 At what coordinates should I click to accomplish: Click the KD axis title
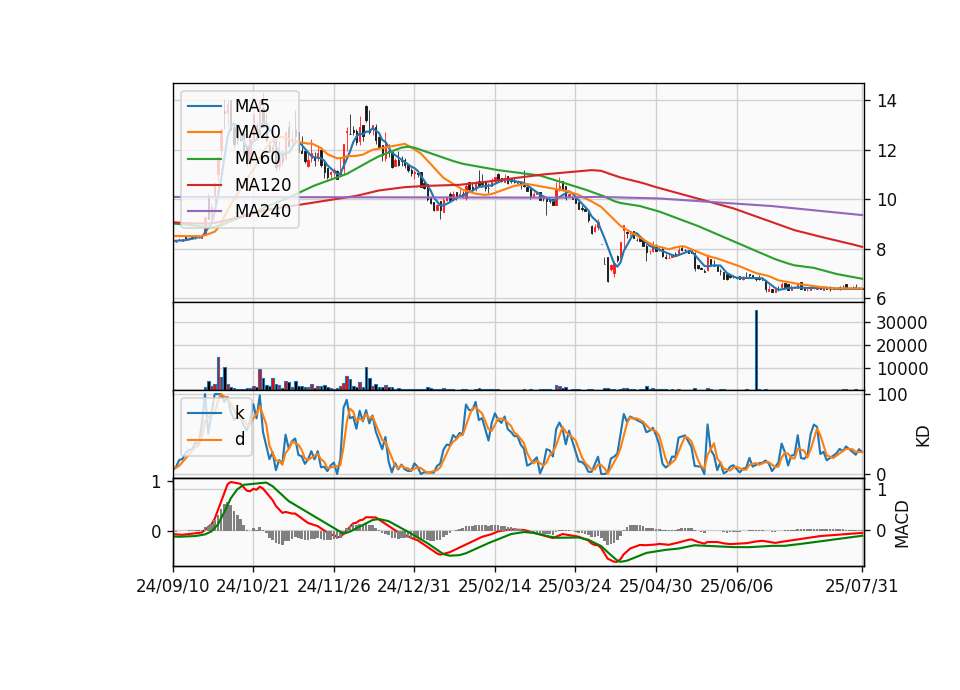coord(923,436)
